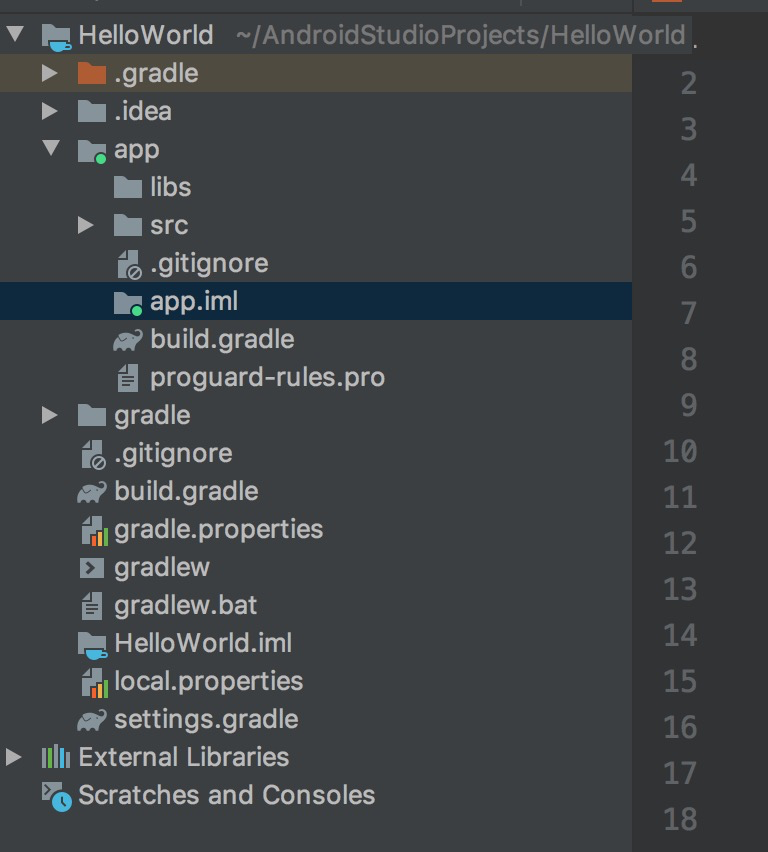Click the app .gitignore file icon
This screenshot has height=852, width=768.
coord(130,265)
